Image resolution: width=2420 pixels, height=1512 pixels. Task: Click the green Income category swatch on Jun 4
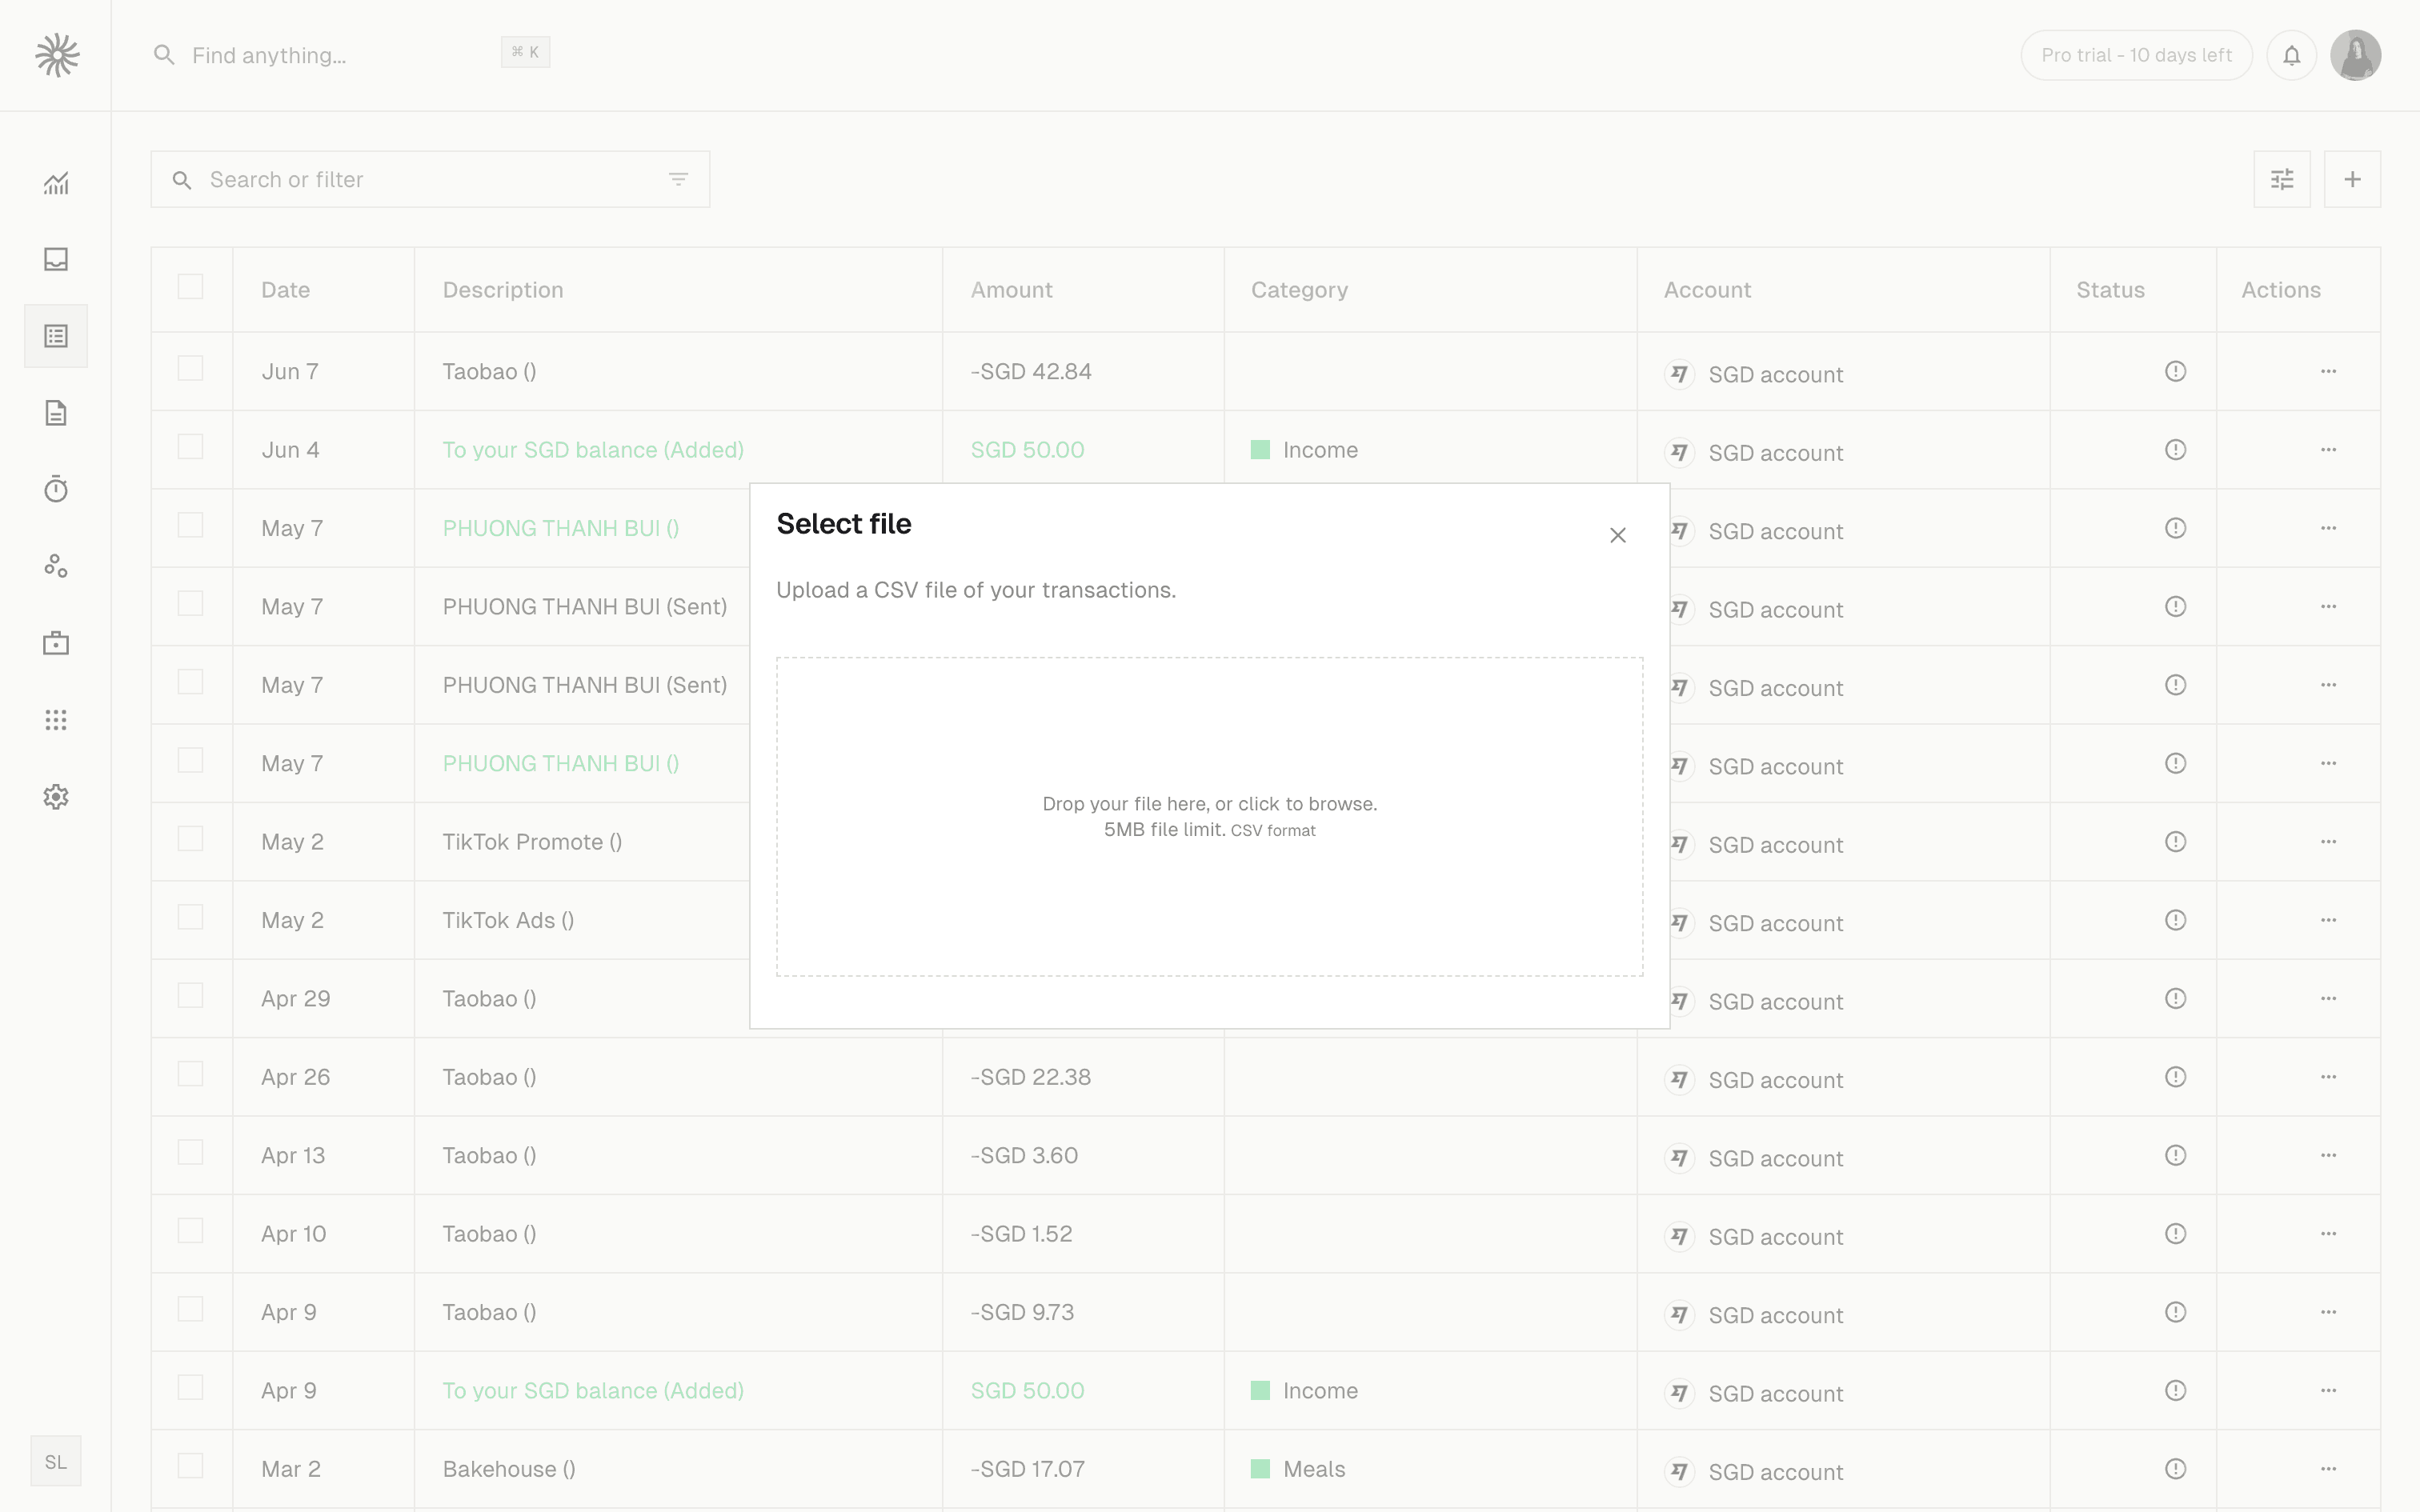point(1260,450)
